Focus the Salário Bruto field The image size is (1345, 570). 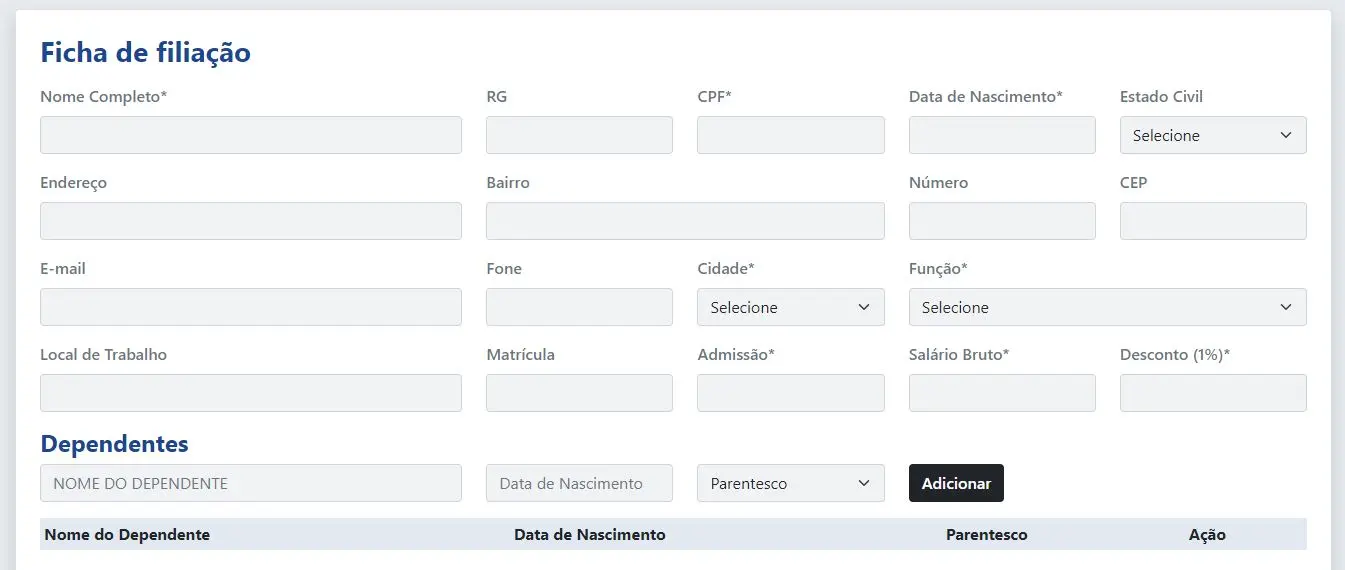point(1001,393)
